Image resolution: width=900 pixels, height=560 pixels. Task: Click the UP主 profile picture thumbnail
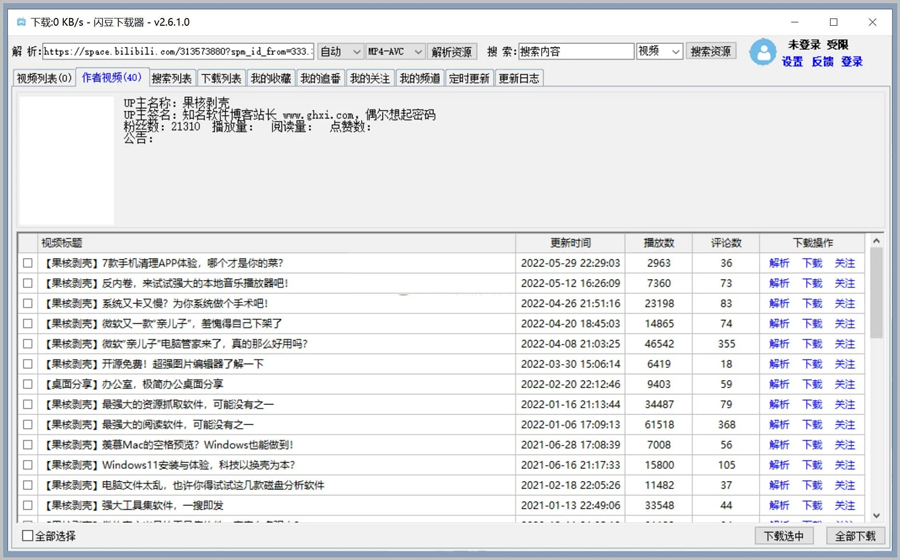66,160
